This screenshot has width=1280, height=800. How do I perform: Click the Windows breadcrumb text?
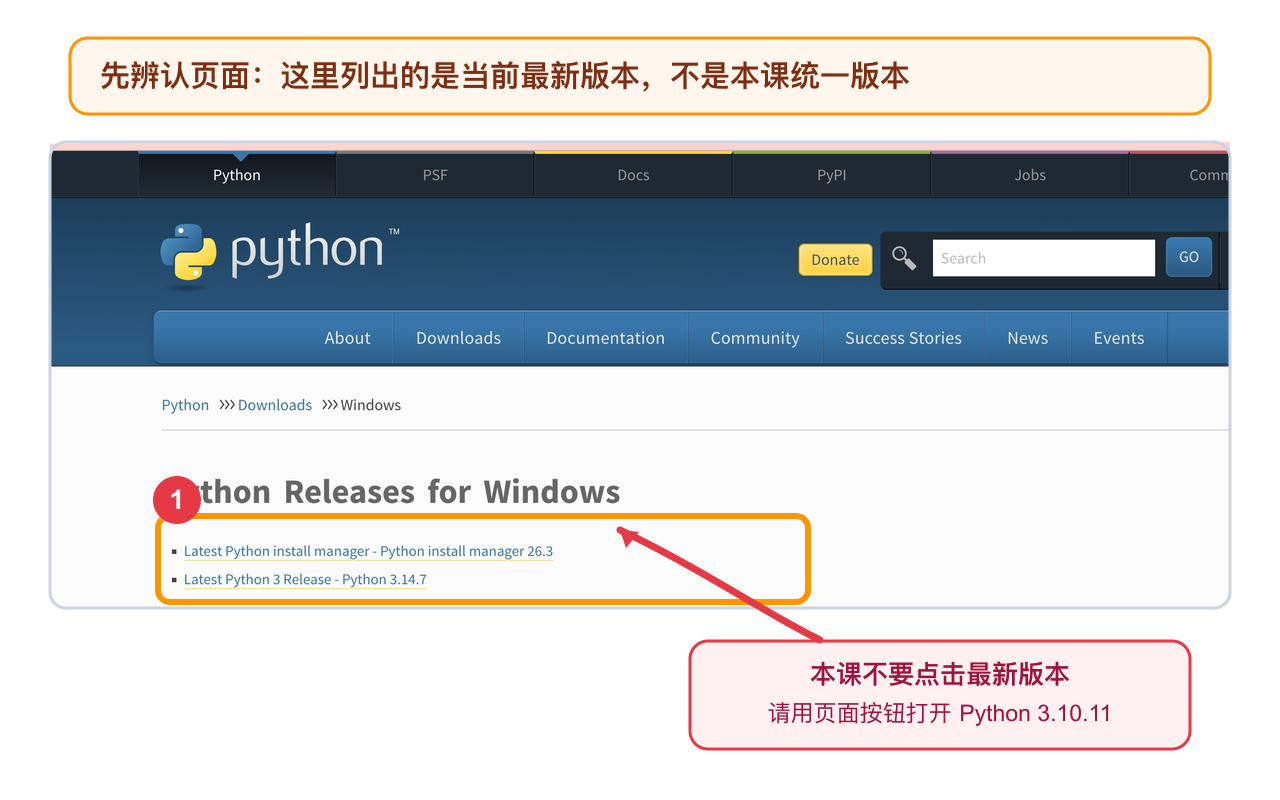coord(371,405)
